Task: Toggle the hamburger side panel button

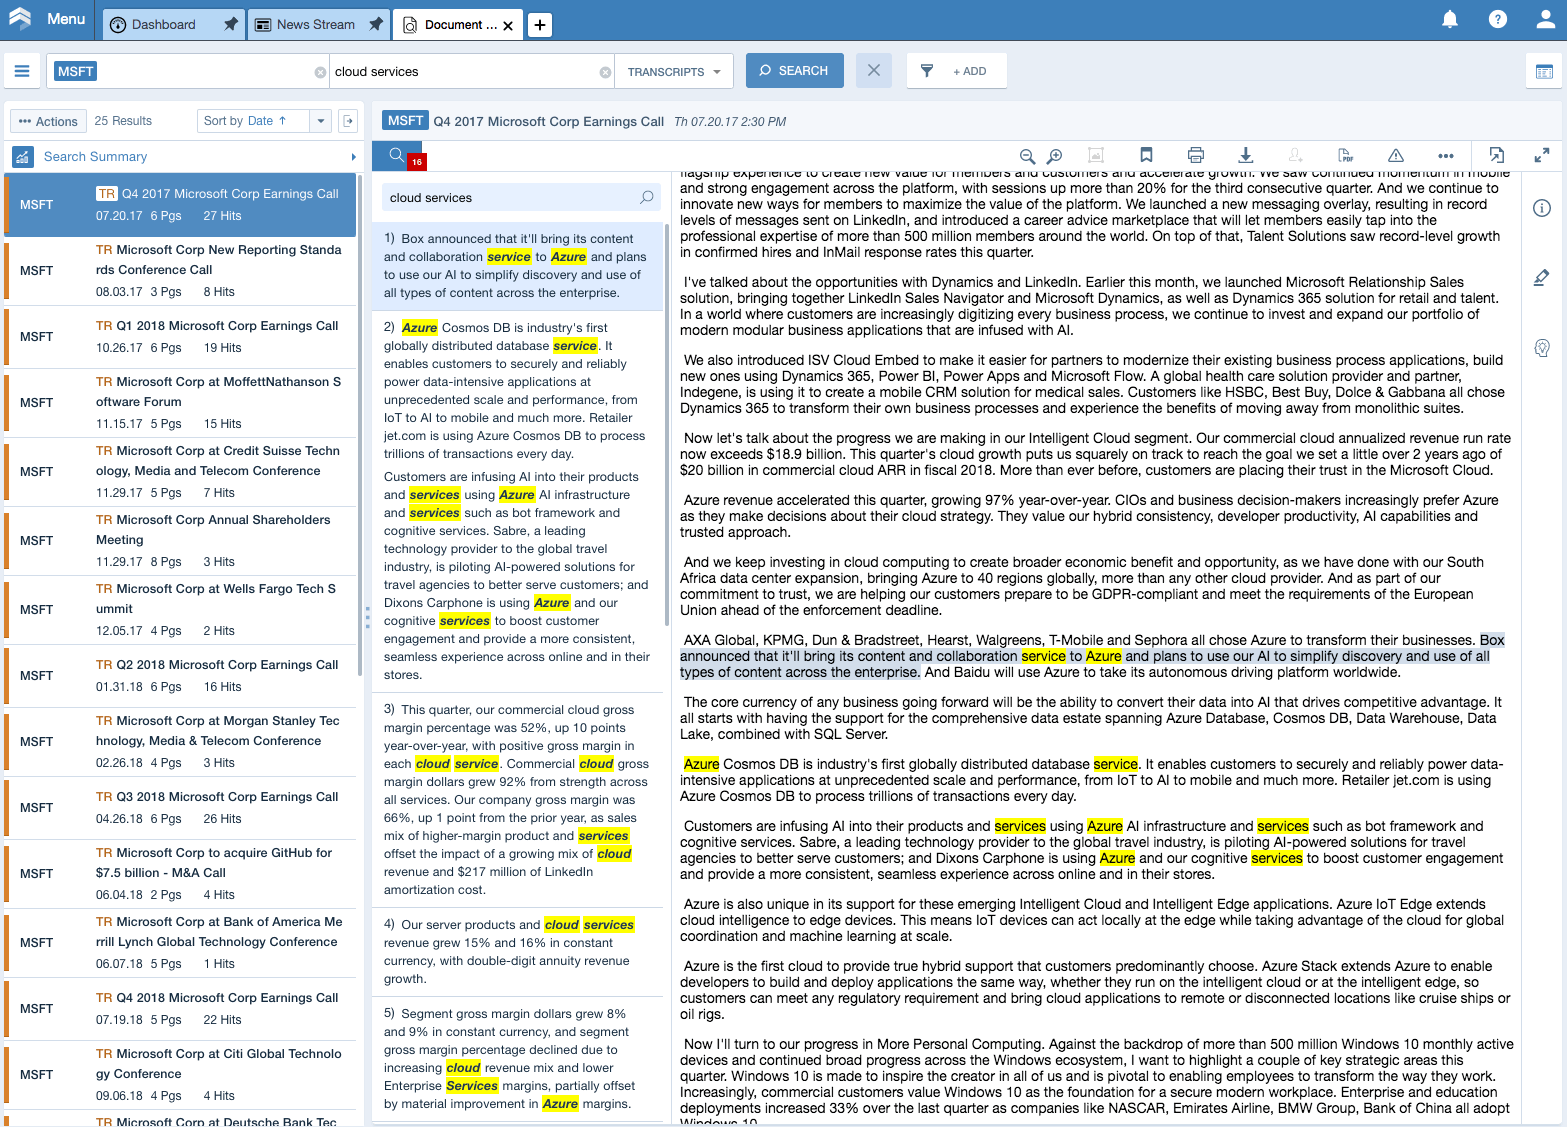Action: pyautogui.click(x=22, y=71)
